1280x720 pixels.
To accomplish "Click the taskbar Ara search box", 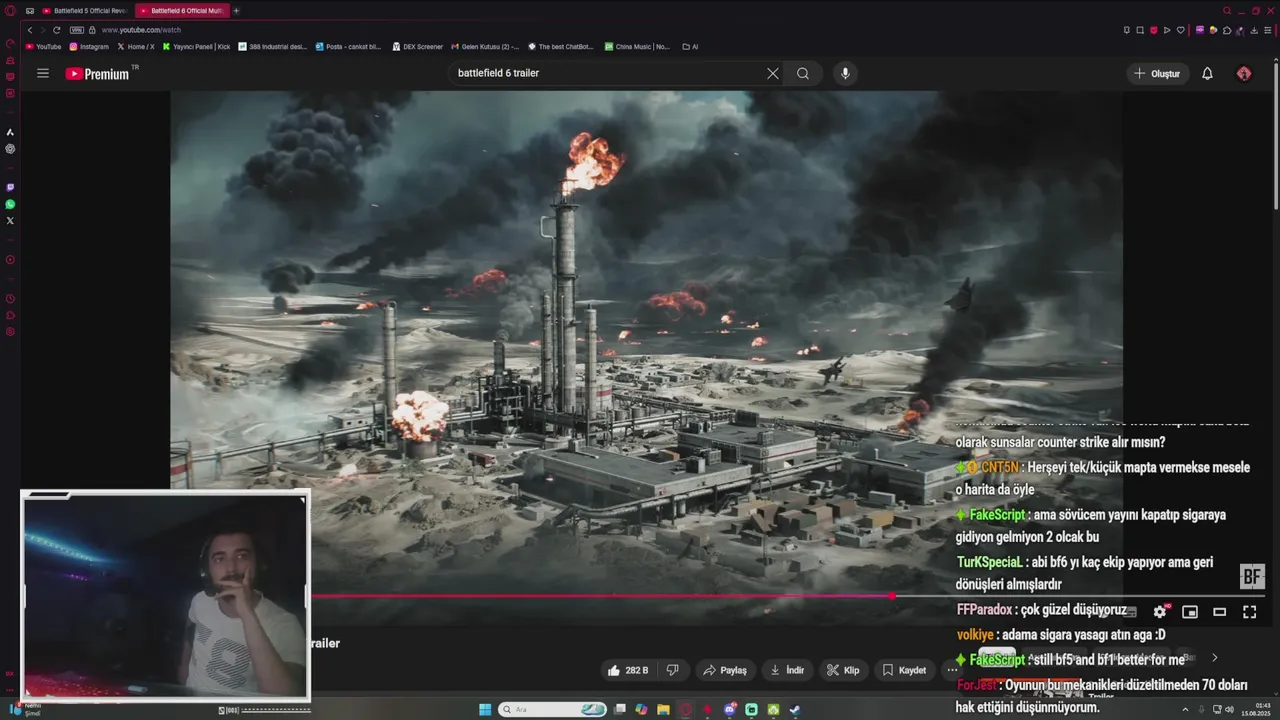I will pyautogui.click(x=553, y=710).
